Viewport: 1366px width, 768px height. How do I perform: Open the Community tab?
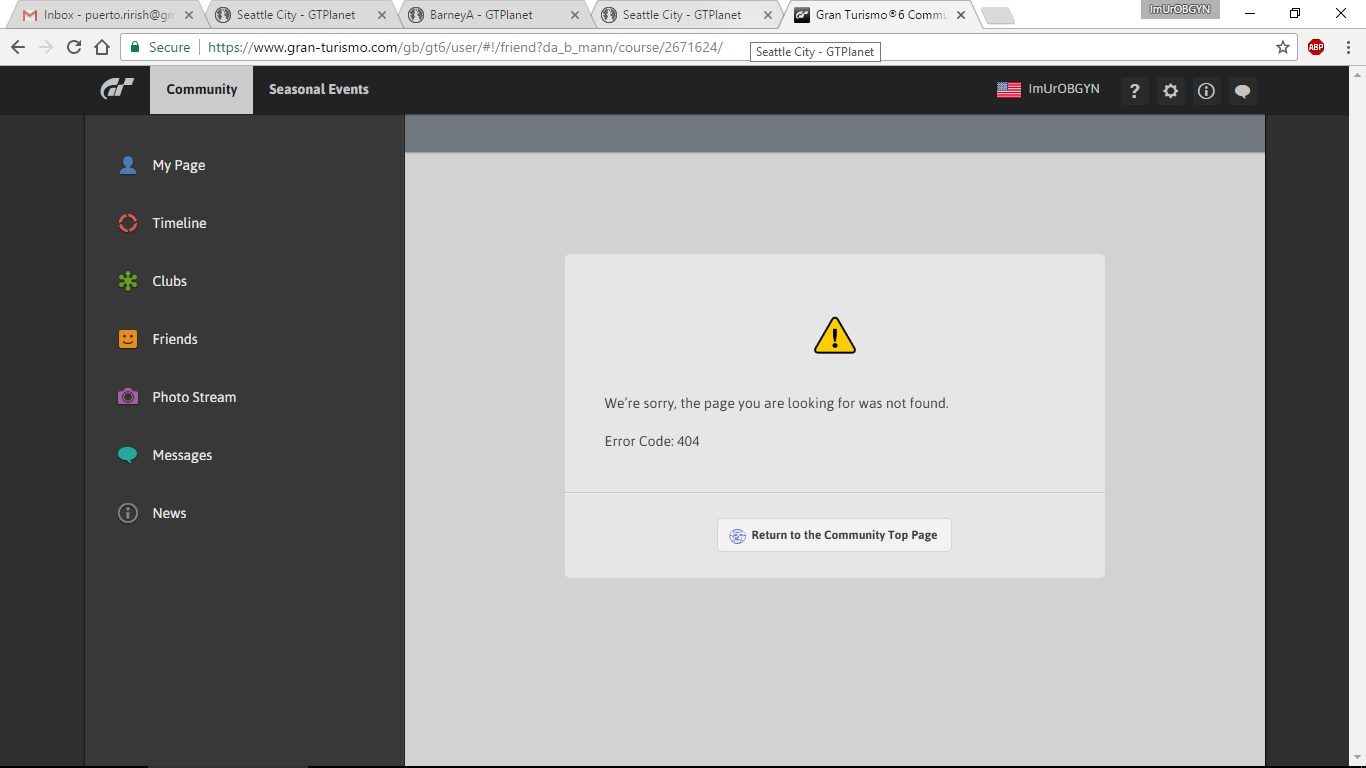[201, 90]
